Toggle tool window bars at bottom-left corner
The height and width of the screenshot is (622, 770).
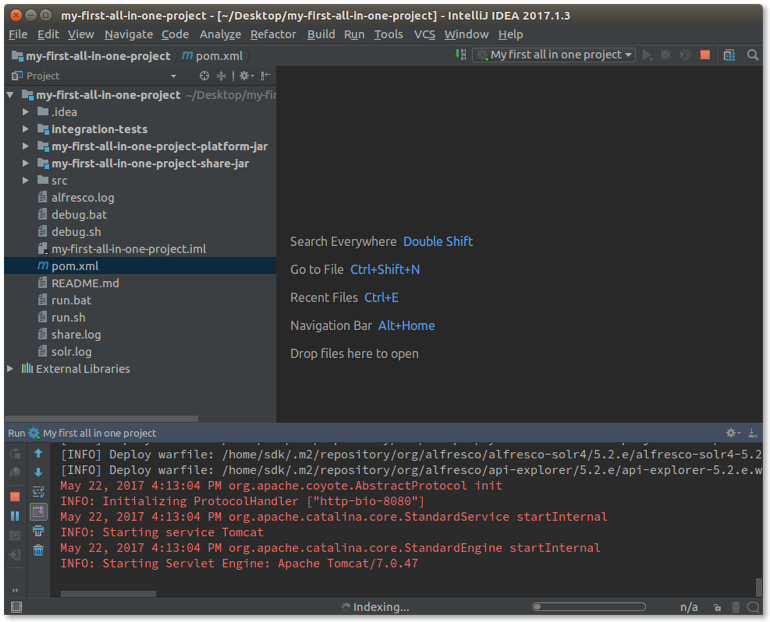point(16,607)
